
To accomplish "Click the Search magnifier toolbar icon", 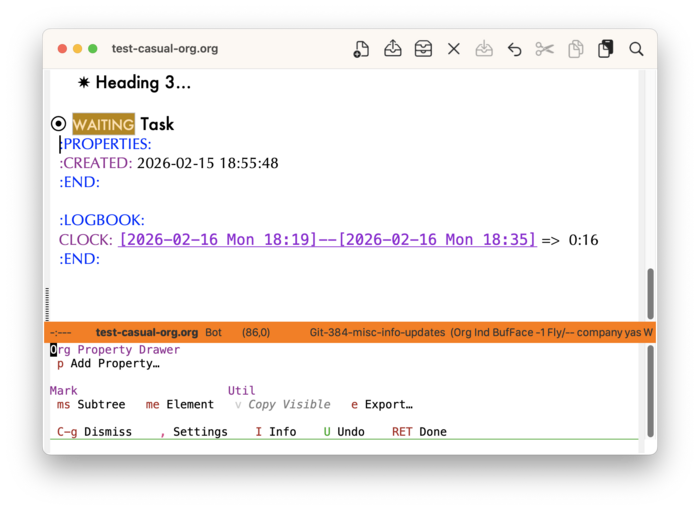I will click(636, 49).
